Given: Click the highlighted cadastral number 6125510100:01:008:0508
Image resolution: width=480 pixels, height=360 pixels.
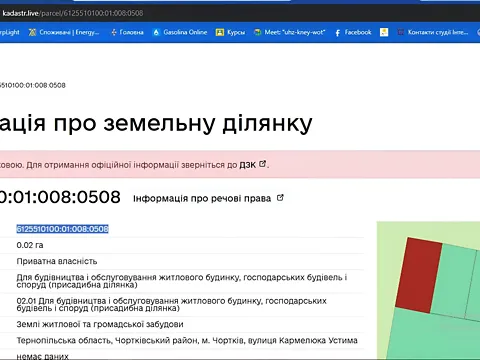Looking at the screenshot, I should 62,229.
